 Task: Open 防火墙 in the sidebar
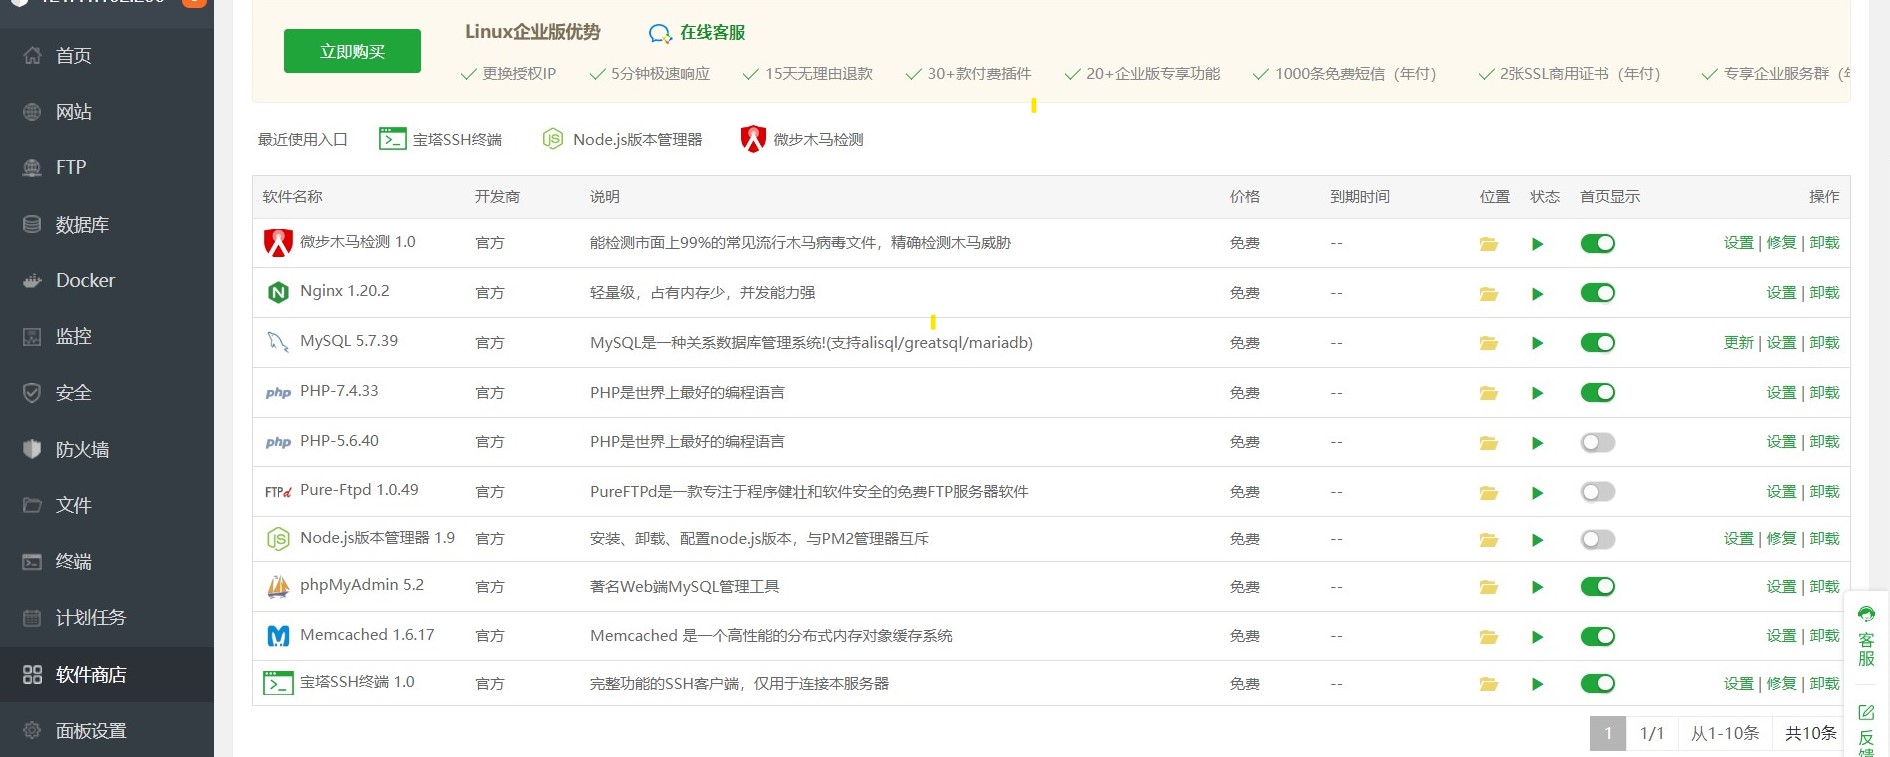click(107, 450)
